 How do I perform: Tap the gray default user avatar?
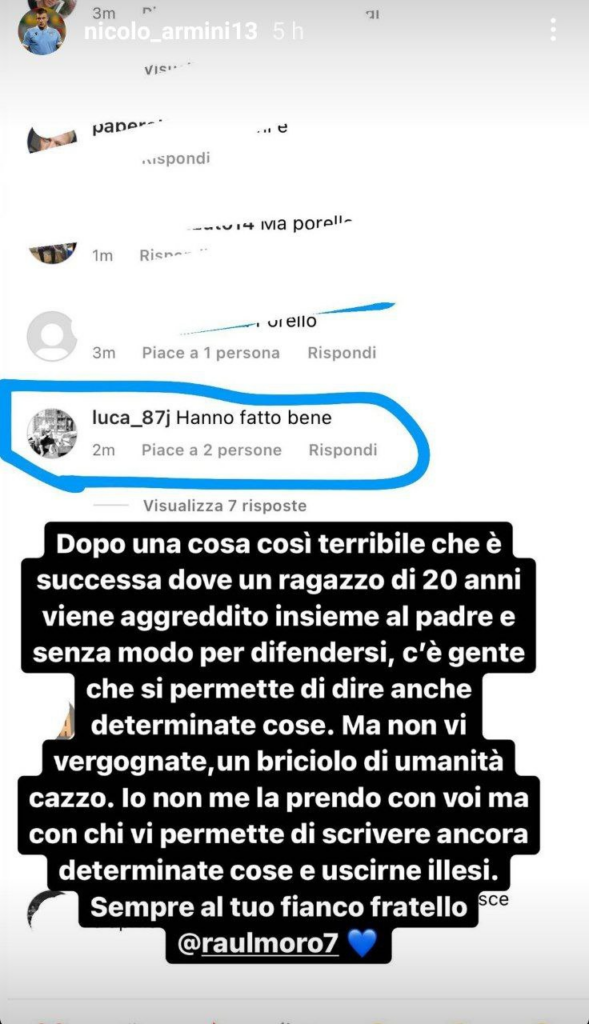pyautogui.click(x=52, y=336)
